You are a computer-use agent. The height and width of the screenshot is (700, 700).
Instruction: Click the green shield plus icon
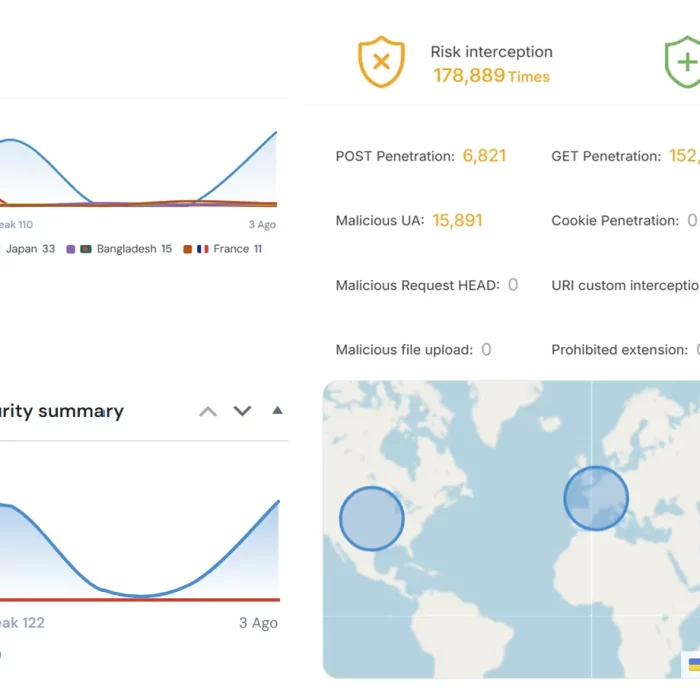click(683, 62)
